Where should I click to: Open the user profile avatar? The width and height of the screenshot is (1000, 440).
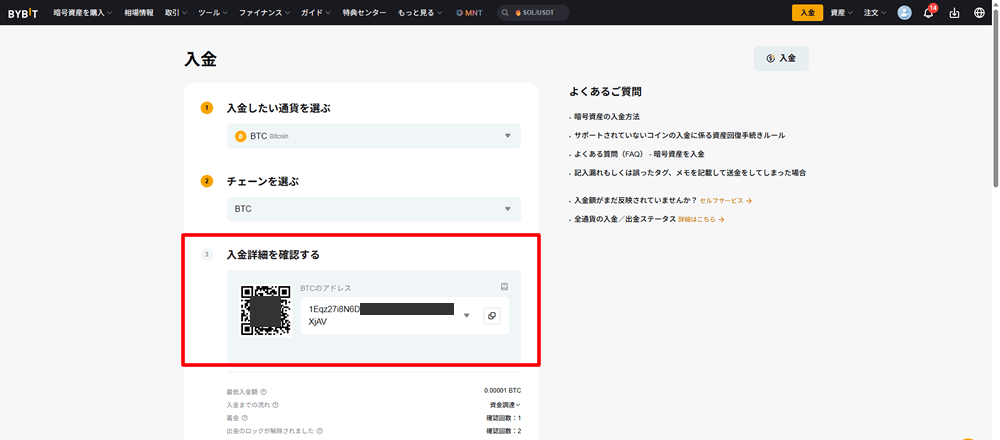(x=905, y=13)
